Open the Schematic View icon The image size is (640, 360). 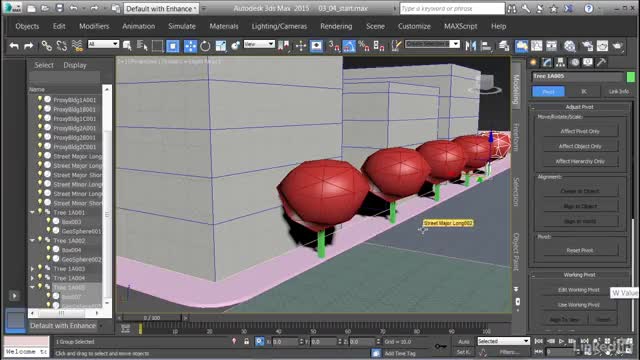tap(551, 46)
